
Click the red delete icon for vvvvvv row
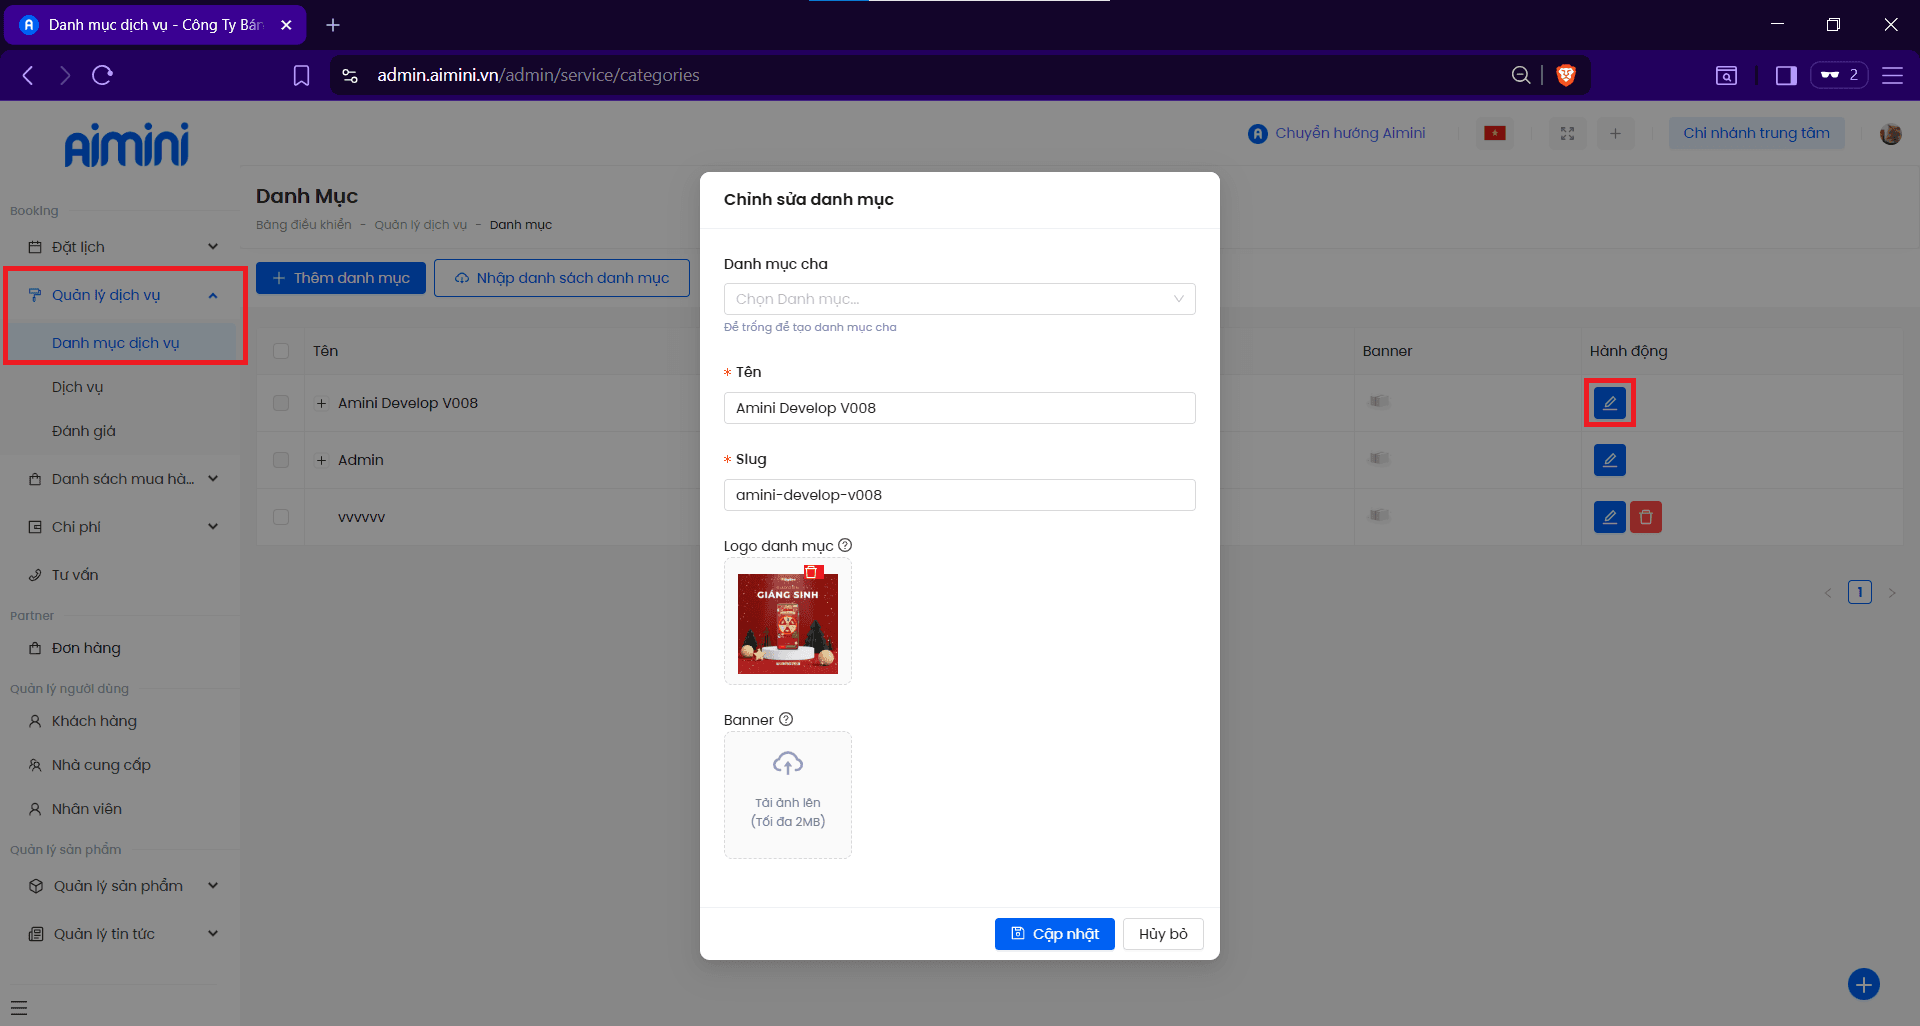[1645, 517]
